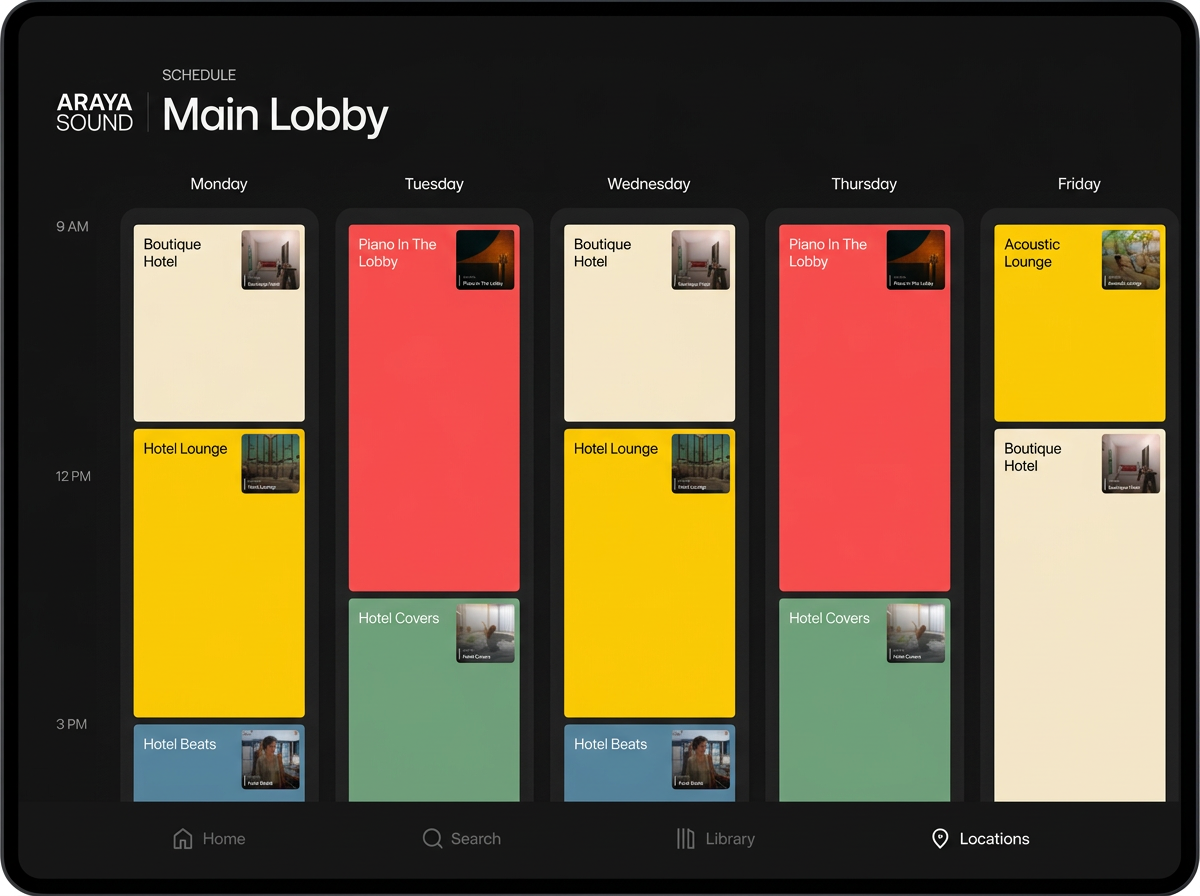Open Monday's Boutique Hotel thumbnail
The height and width of the screenshot is (896, 1200).
click(x=271, y=260)
